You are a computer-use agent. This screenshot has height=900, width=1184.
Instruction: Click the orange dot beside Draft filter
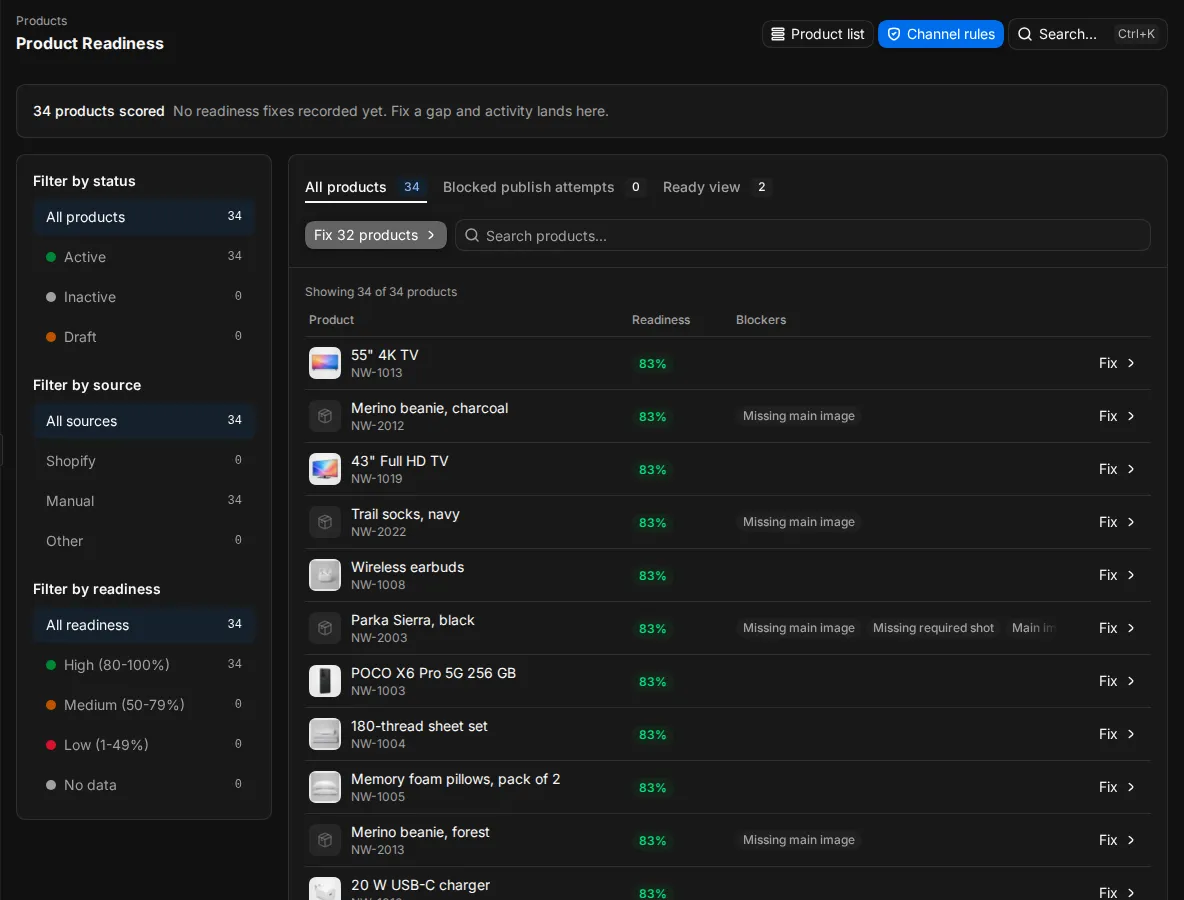click(x=51, y=337)
